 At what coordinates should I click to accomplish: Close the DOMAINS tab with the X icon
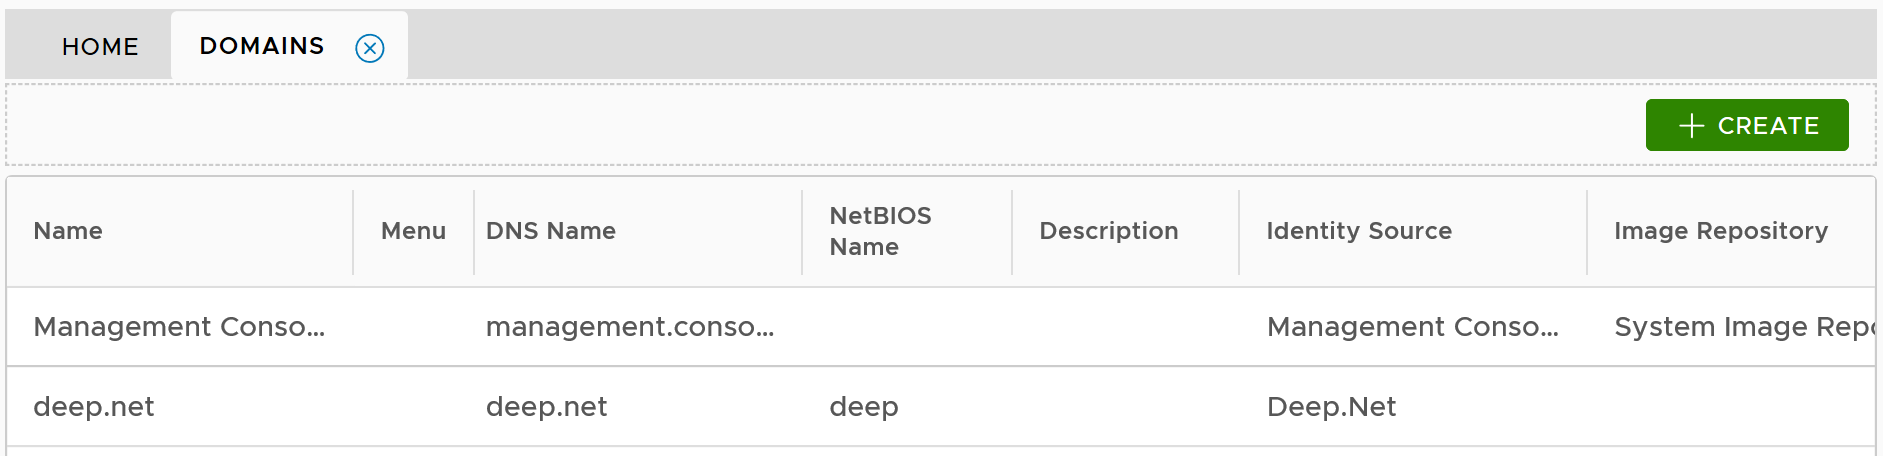coord(370,48)
